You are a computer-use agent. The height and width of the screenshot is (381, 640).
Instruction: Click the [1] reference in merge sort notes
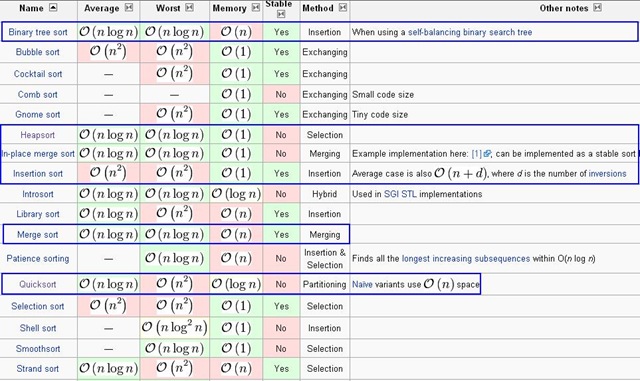(x=476, y=154)
